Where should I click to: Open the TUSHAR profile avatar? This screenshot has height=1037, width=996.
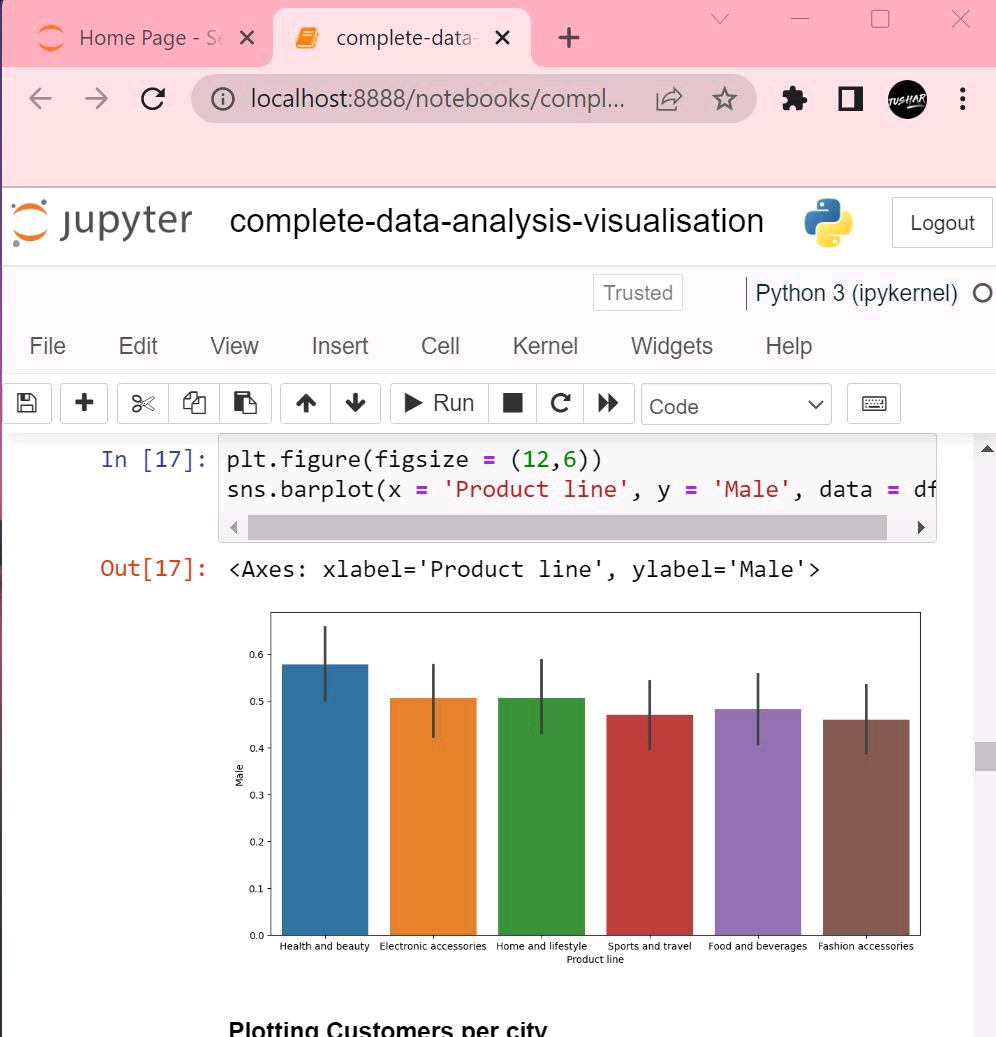coord(907,99)
